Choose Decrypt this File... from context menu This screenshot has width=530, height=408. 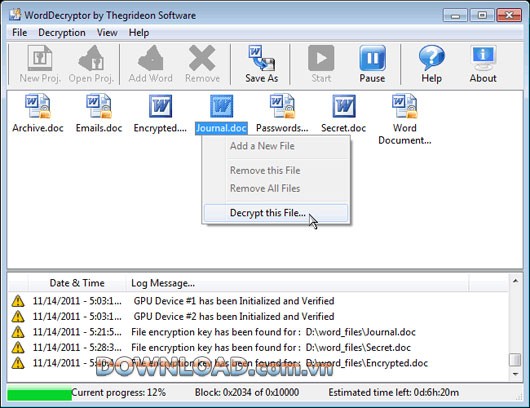coord(276,213)
